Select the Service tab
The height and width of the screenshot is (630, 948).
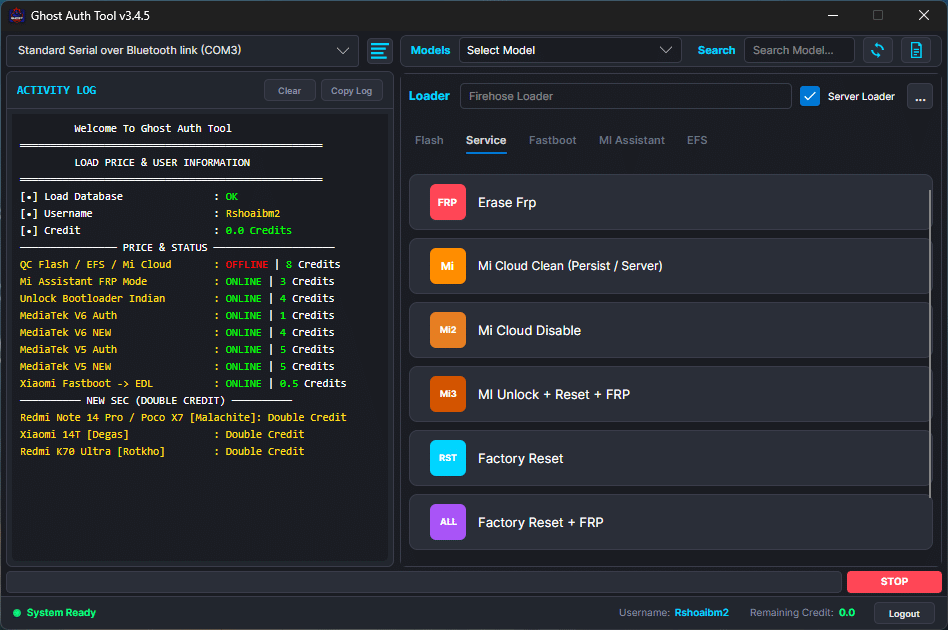click(x=485, y=140)
